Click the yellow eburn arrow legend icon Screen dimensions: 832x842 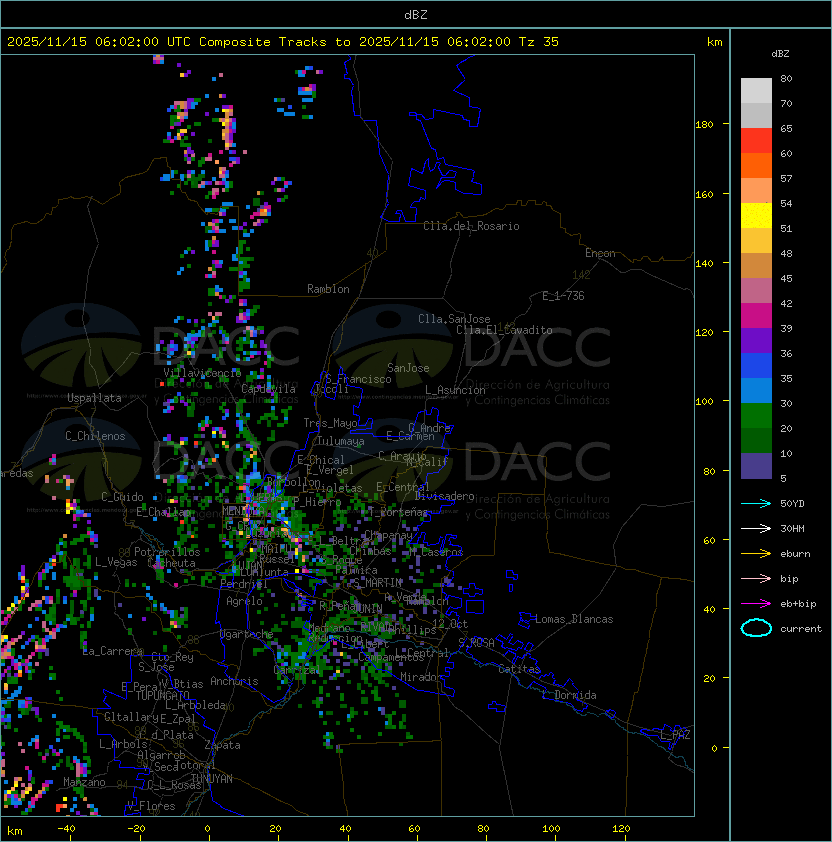click(756, 554)
